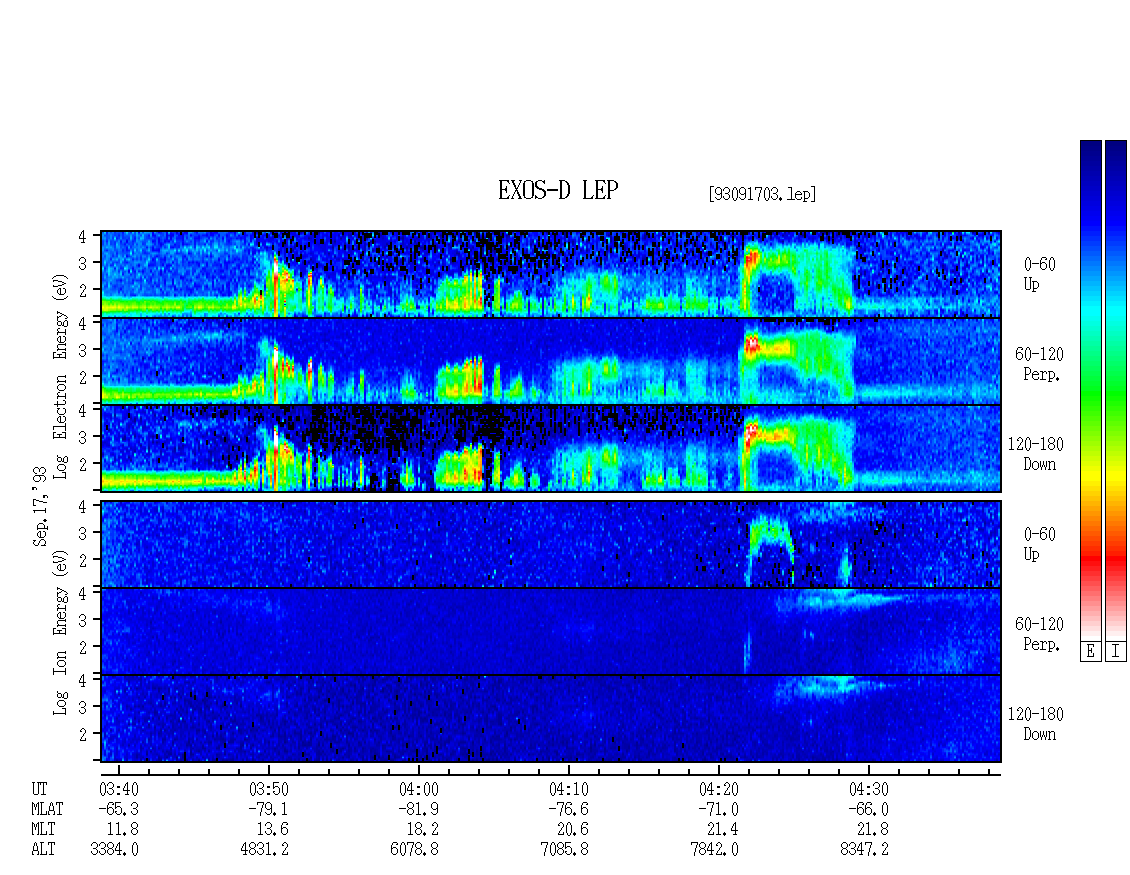Click the MLT value 20.6
1130x875 pixels.
pyautogui.click(x=573, y=830)
